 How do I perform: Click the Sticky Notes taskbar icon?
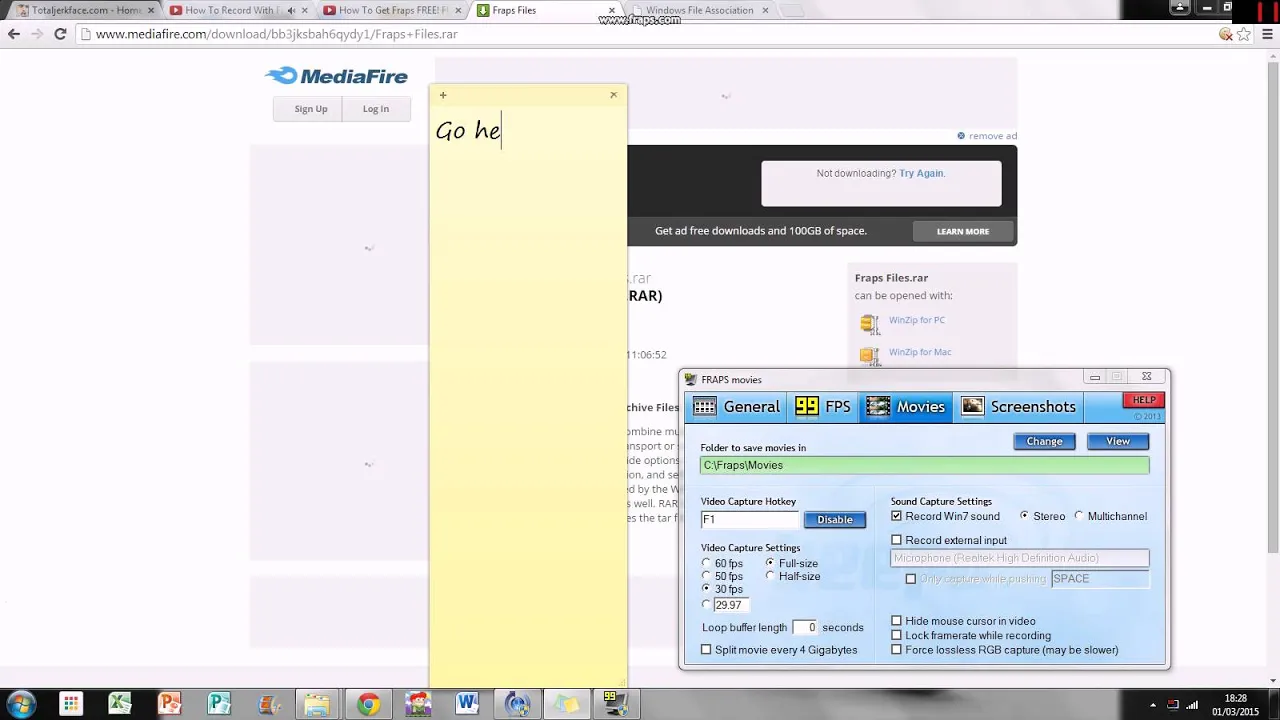[x=566, y=704]
